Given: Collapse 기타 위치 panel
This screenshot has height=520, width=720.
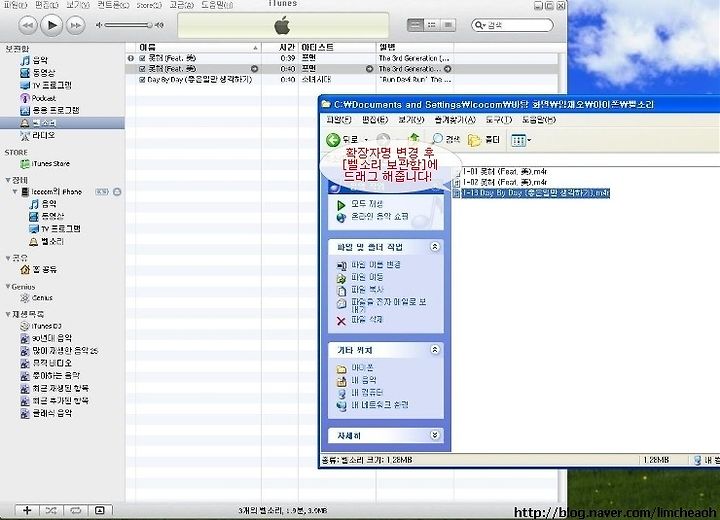Looking at the screenshot, I should coord(434,350).
